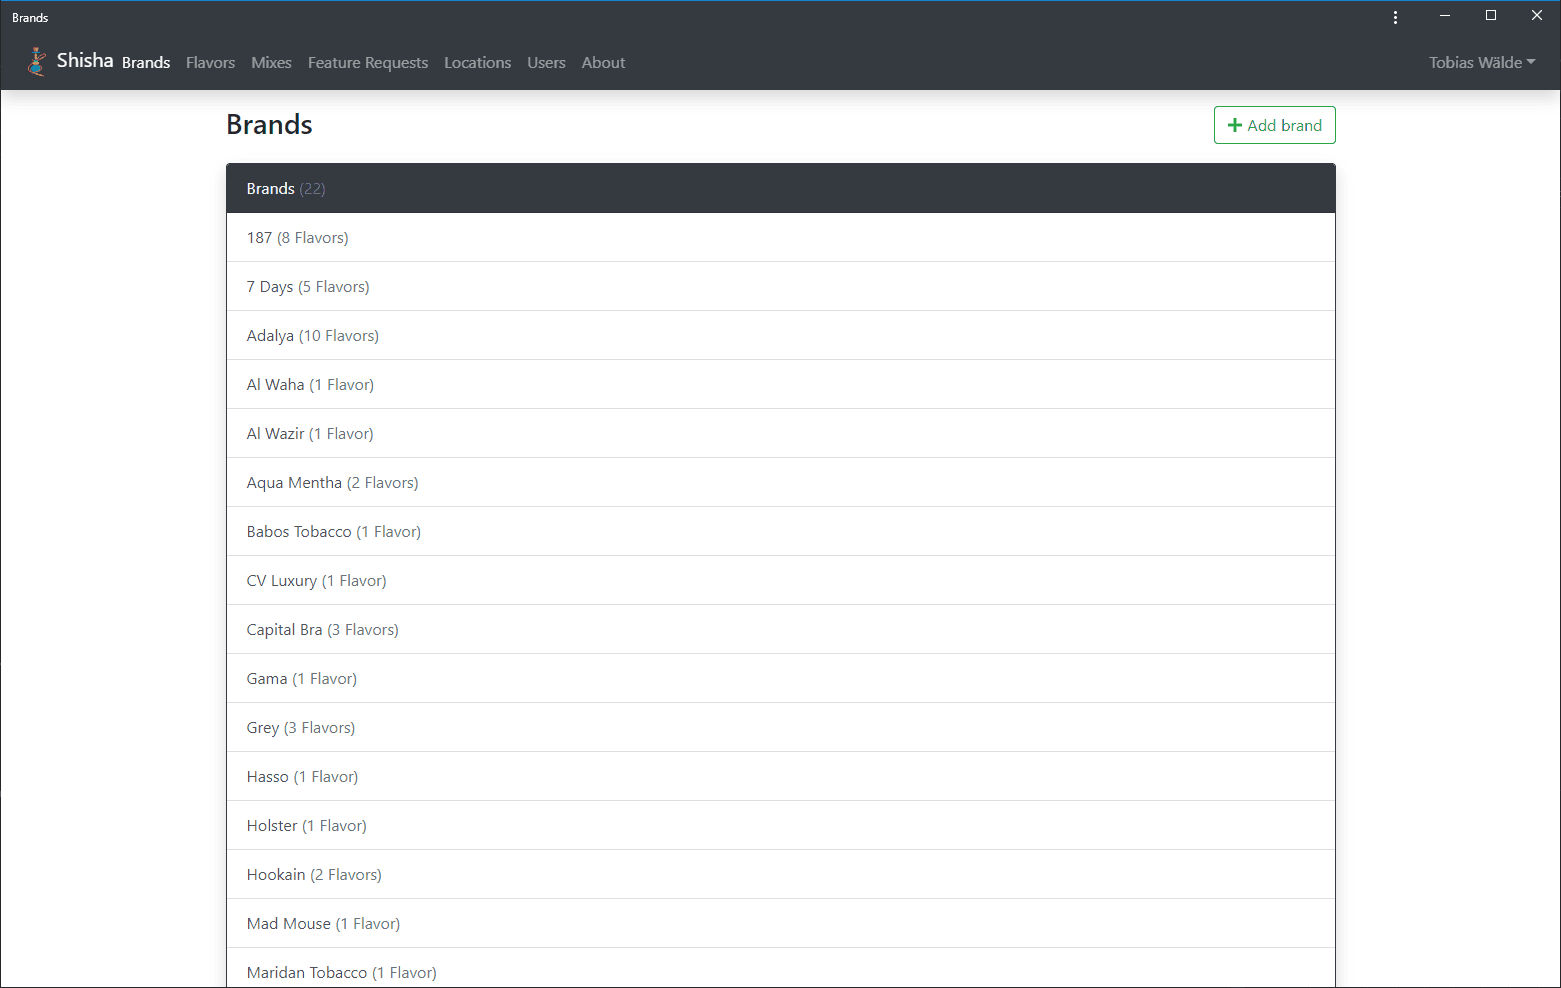Click the Shisha brand title link

(x=85, y=61)
